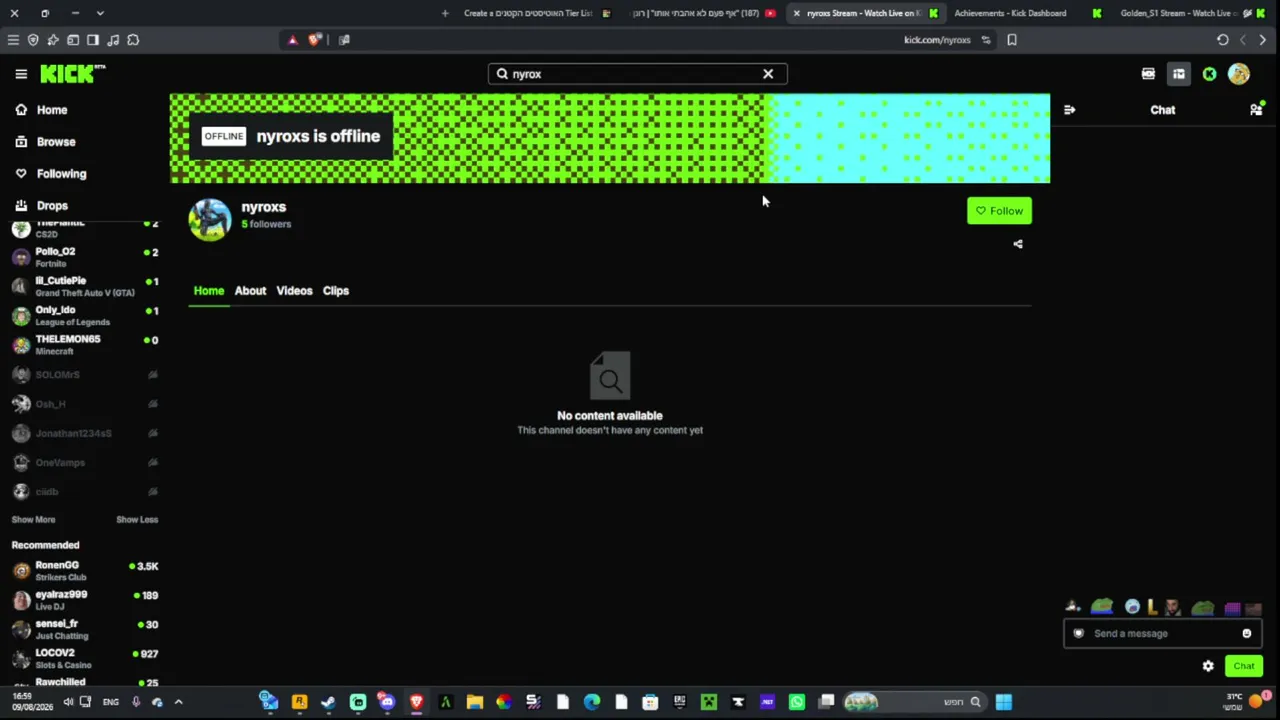Open the user profile avatar menu
The image size is (1280, 720).
click(x=1239, y=74)
